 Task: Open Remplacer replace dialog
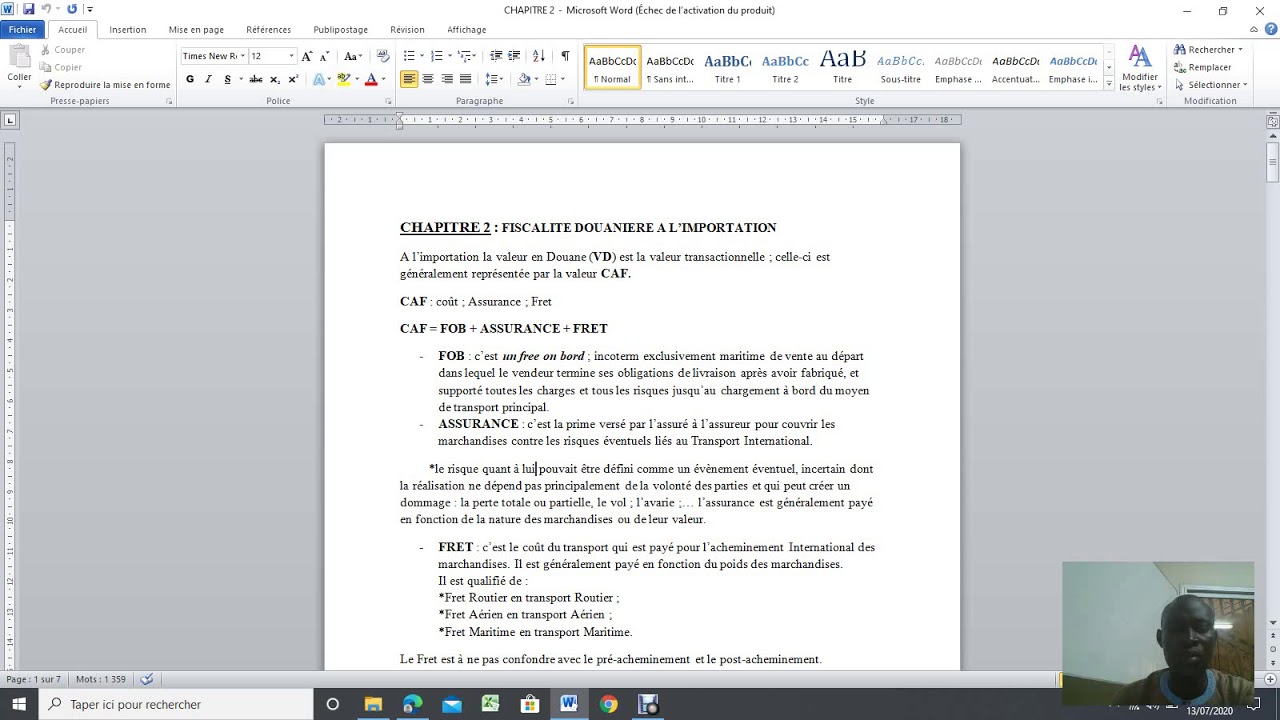pos(1204,67)
